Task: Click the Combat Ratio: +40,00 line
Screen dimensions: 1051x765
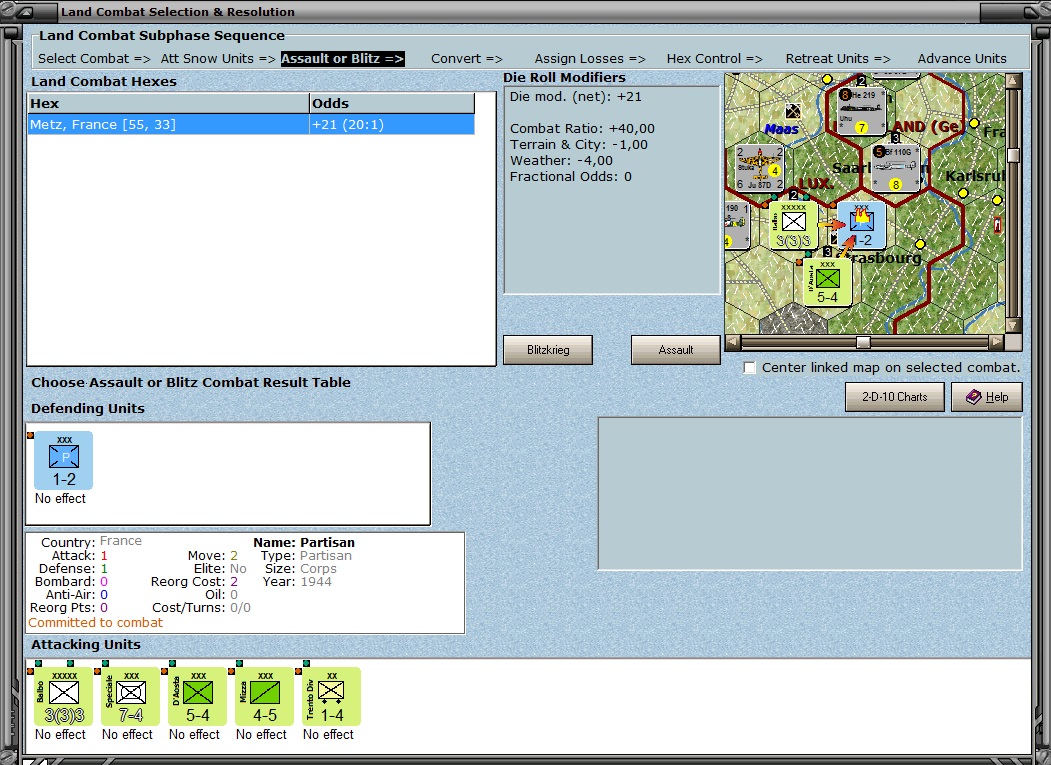Action: (x=582, y=129)
